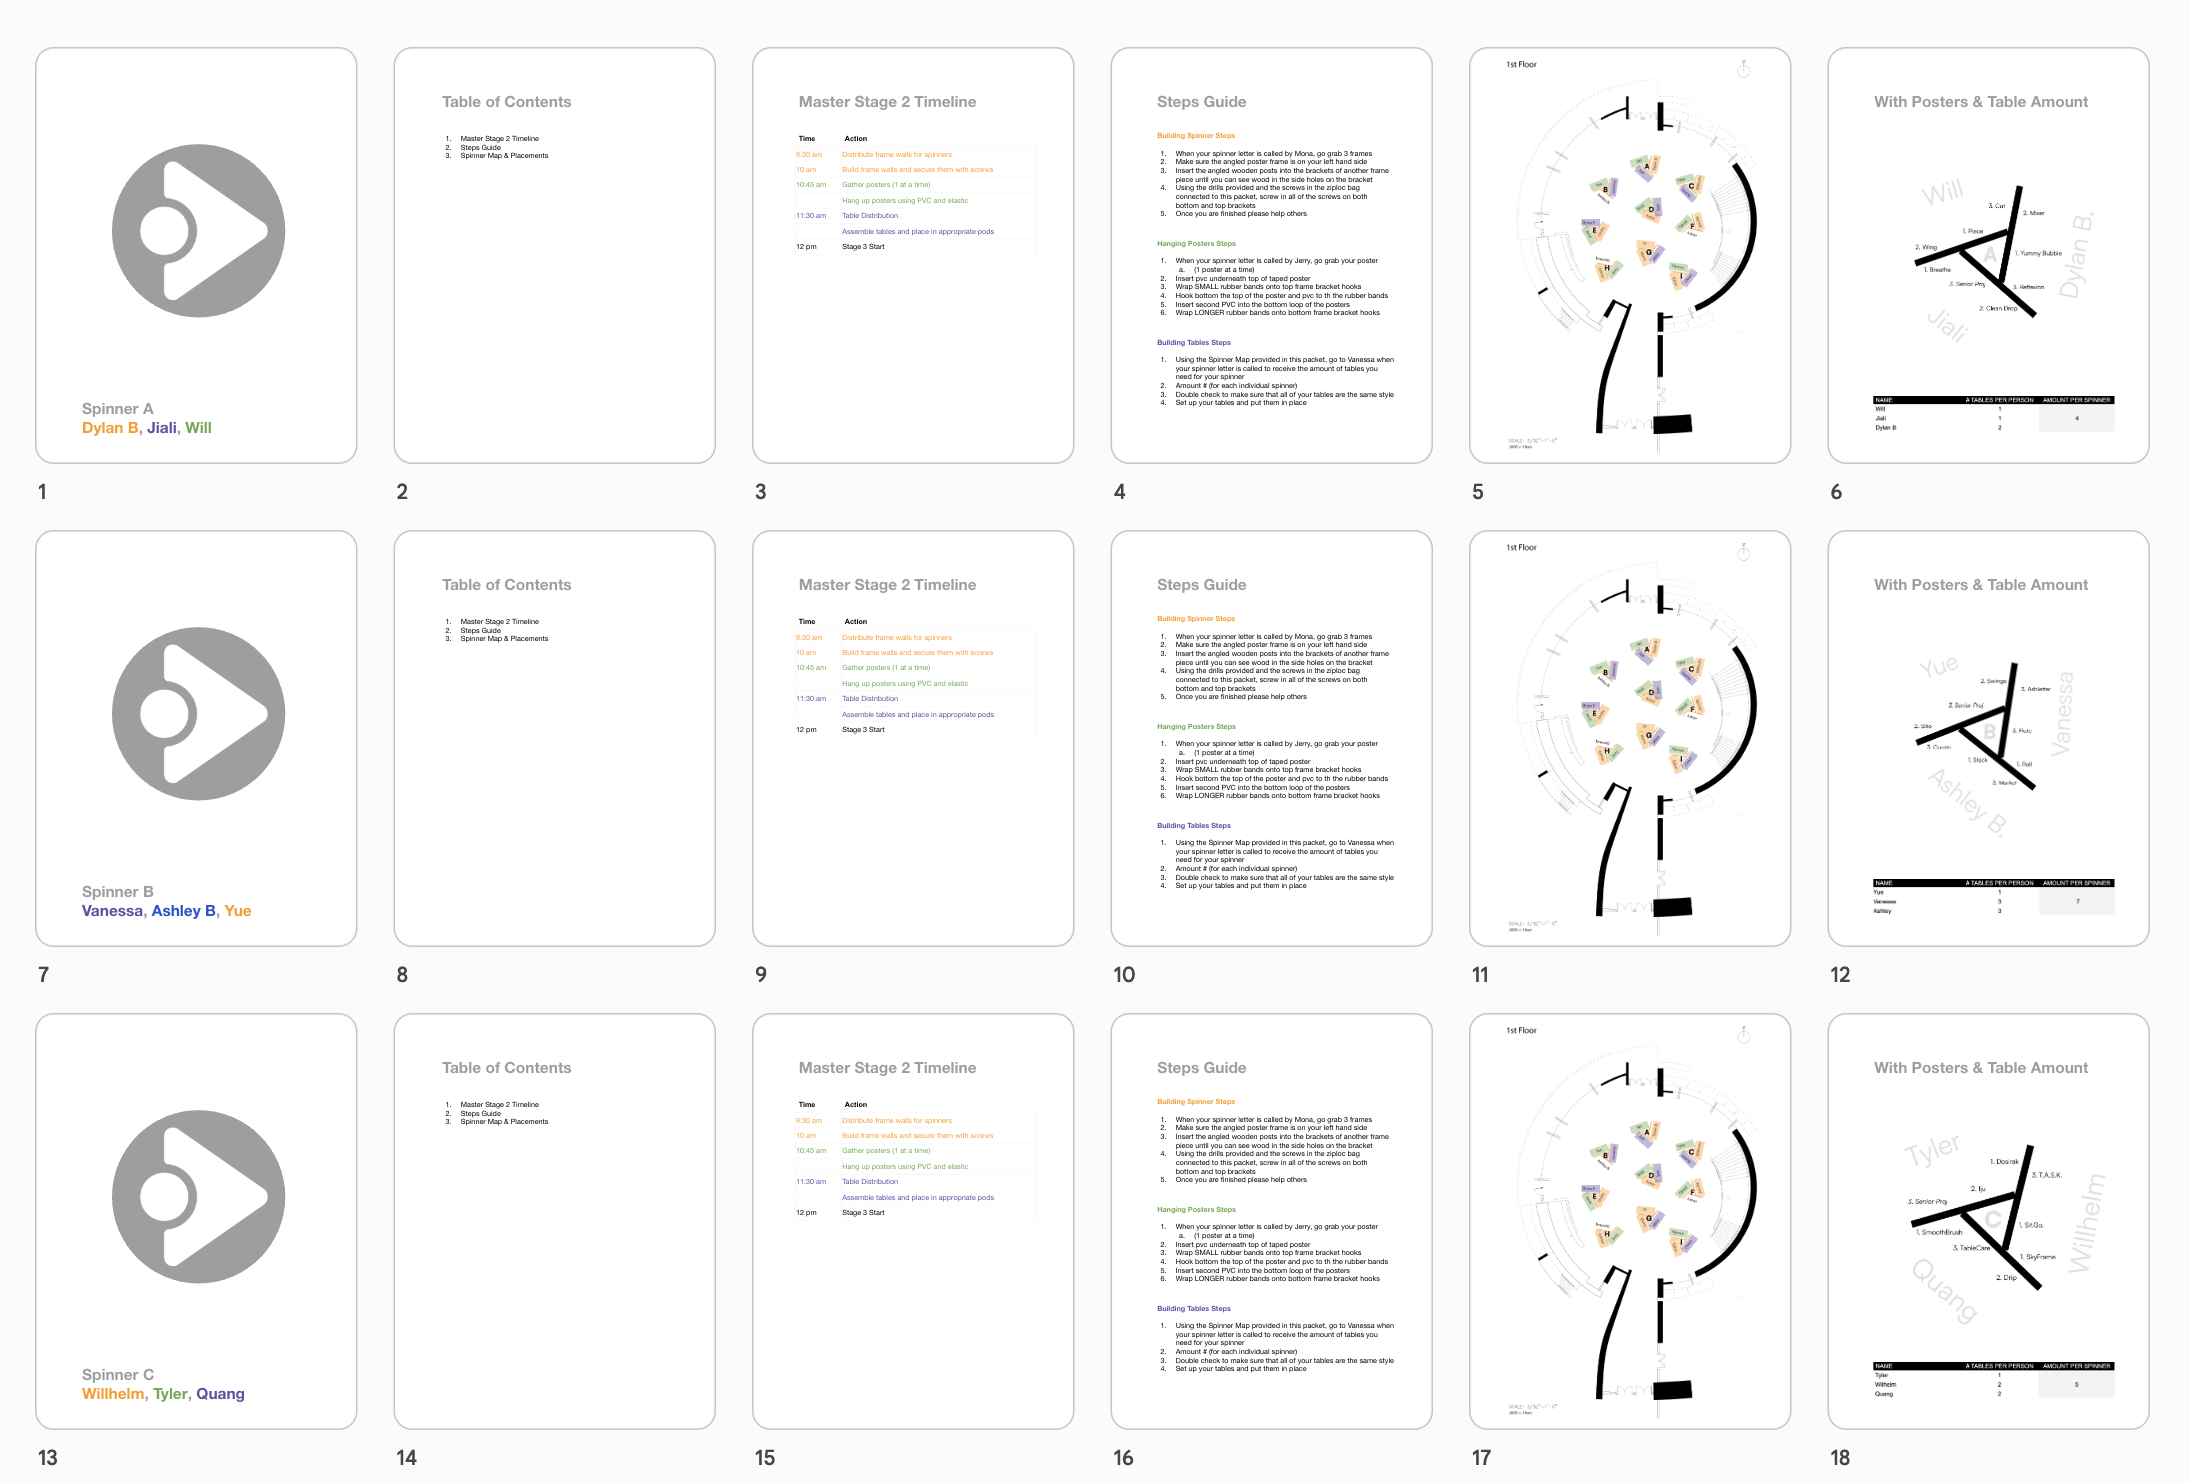
Task: Select the page 18 spinner C diagram page
Action: pos(1987,1221)
